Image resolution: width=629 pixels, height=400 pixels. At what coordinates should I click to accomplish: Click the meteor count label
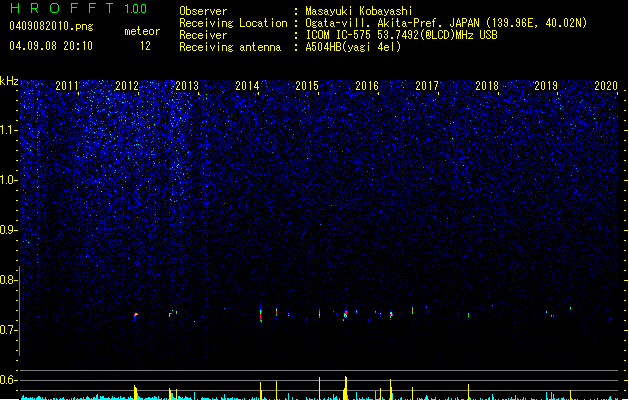142,31
